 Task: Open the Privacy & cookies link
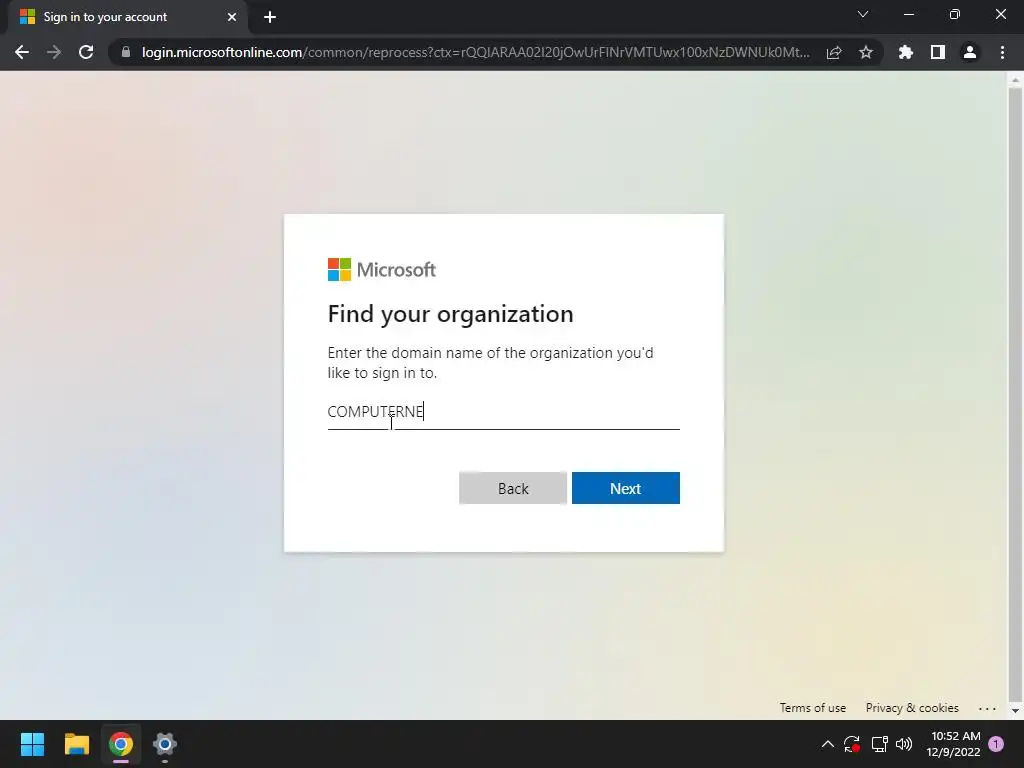pos(912,708)
